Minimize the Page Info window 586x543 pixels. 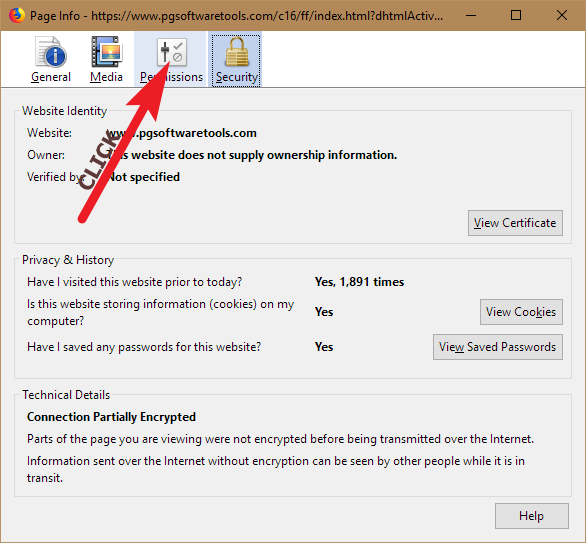(x=471, y=15)
